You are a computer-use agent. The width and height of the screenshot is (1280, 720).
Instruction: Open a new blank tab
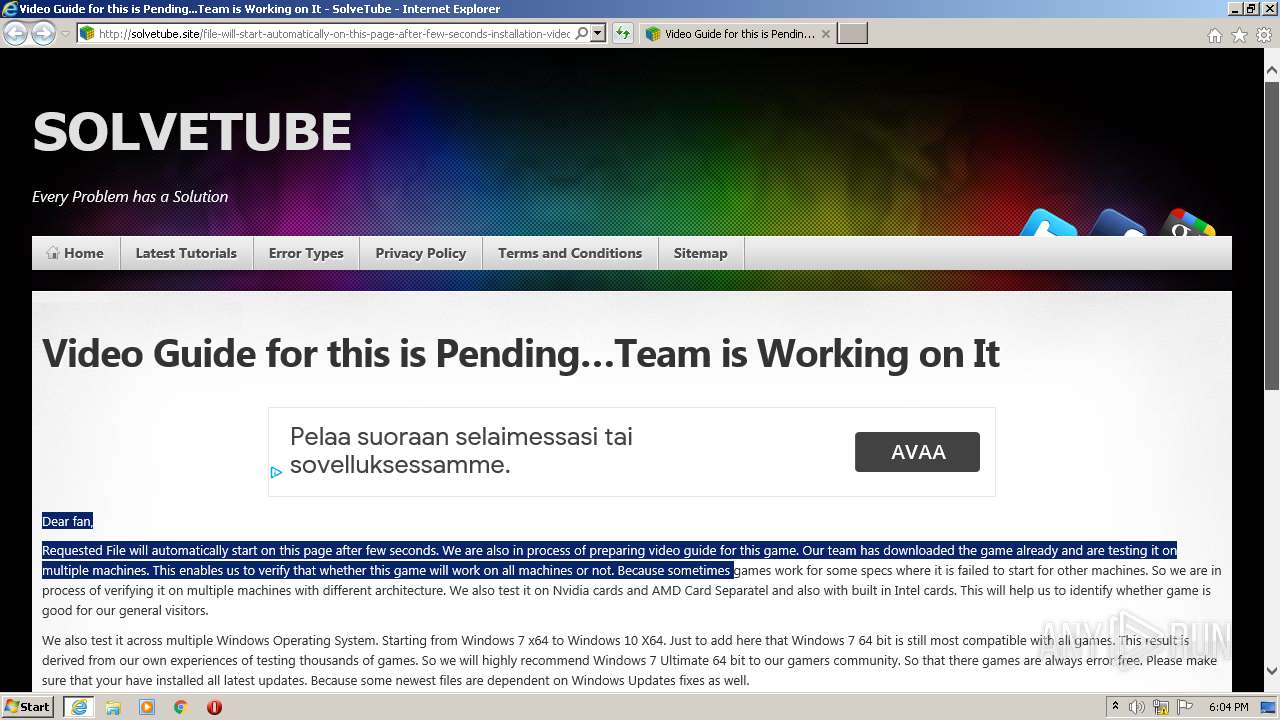(852, 34)
